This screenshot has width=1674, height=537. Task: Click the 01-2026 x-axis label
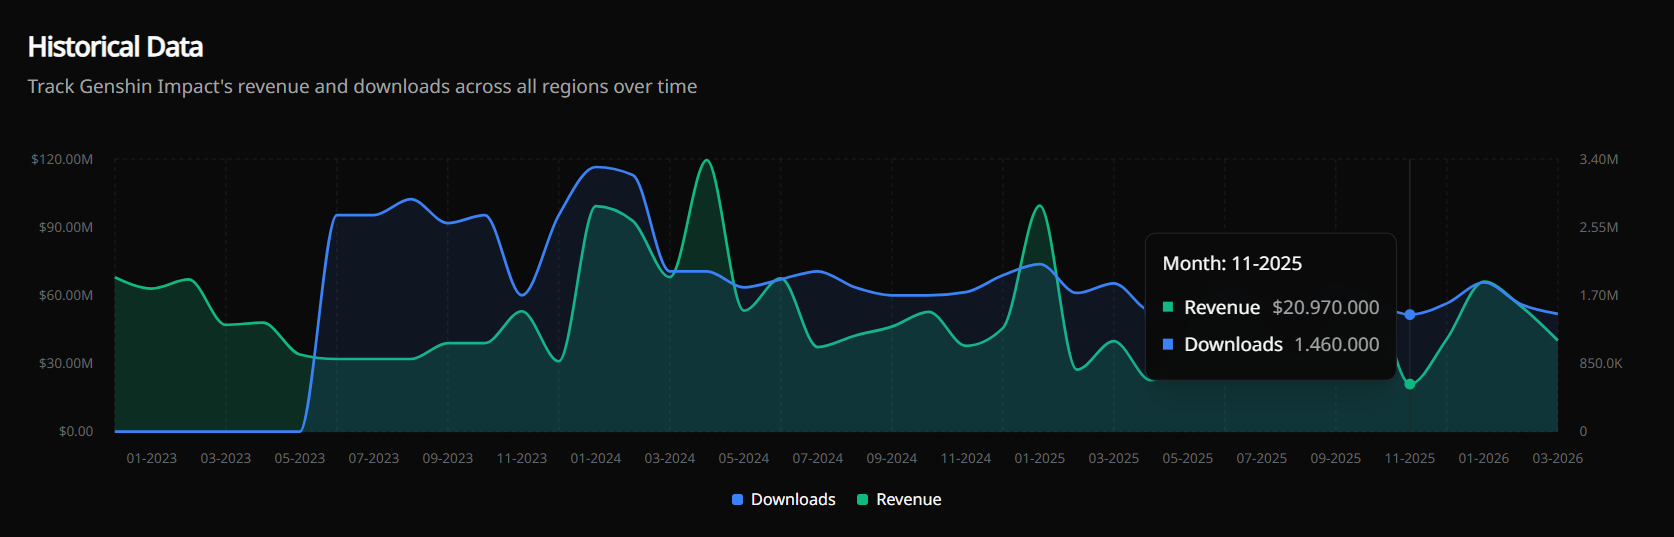1484,458
